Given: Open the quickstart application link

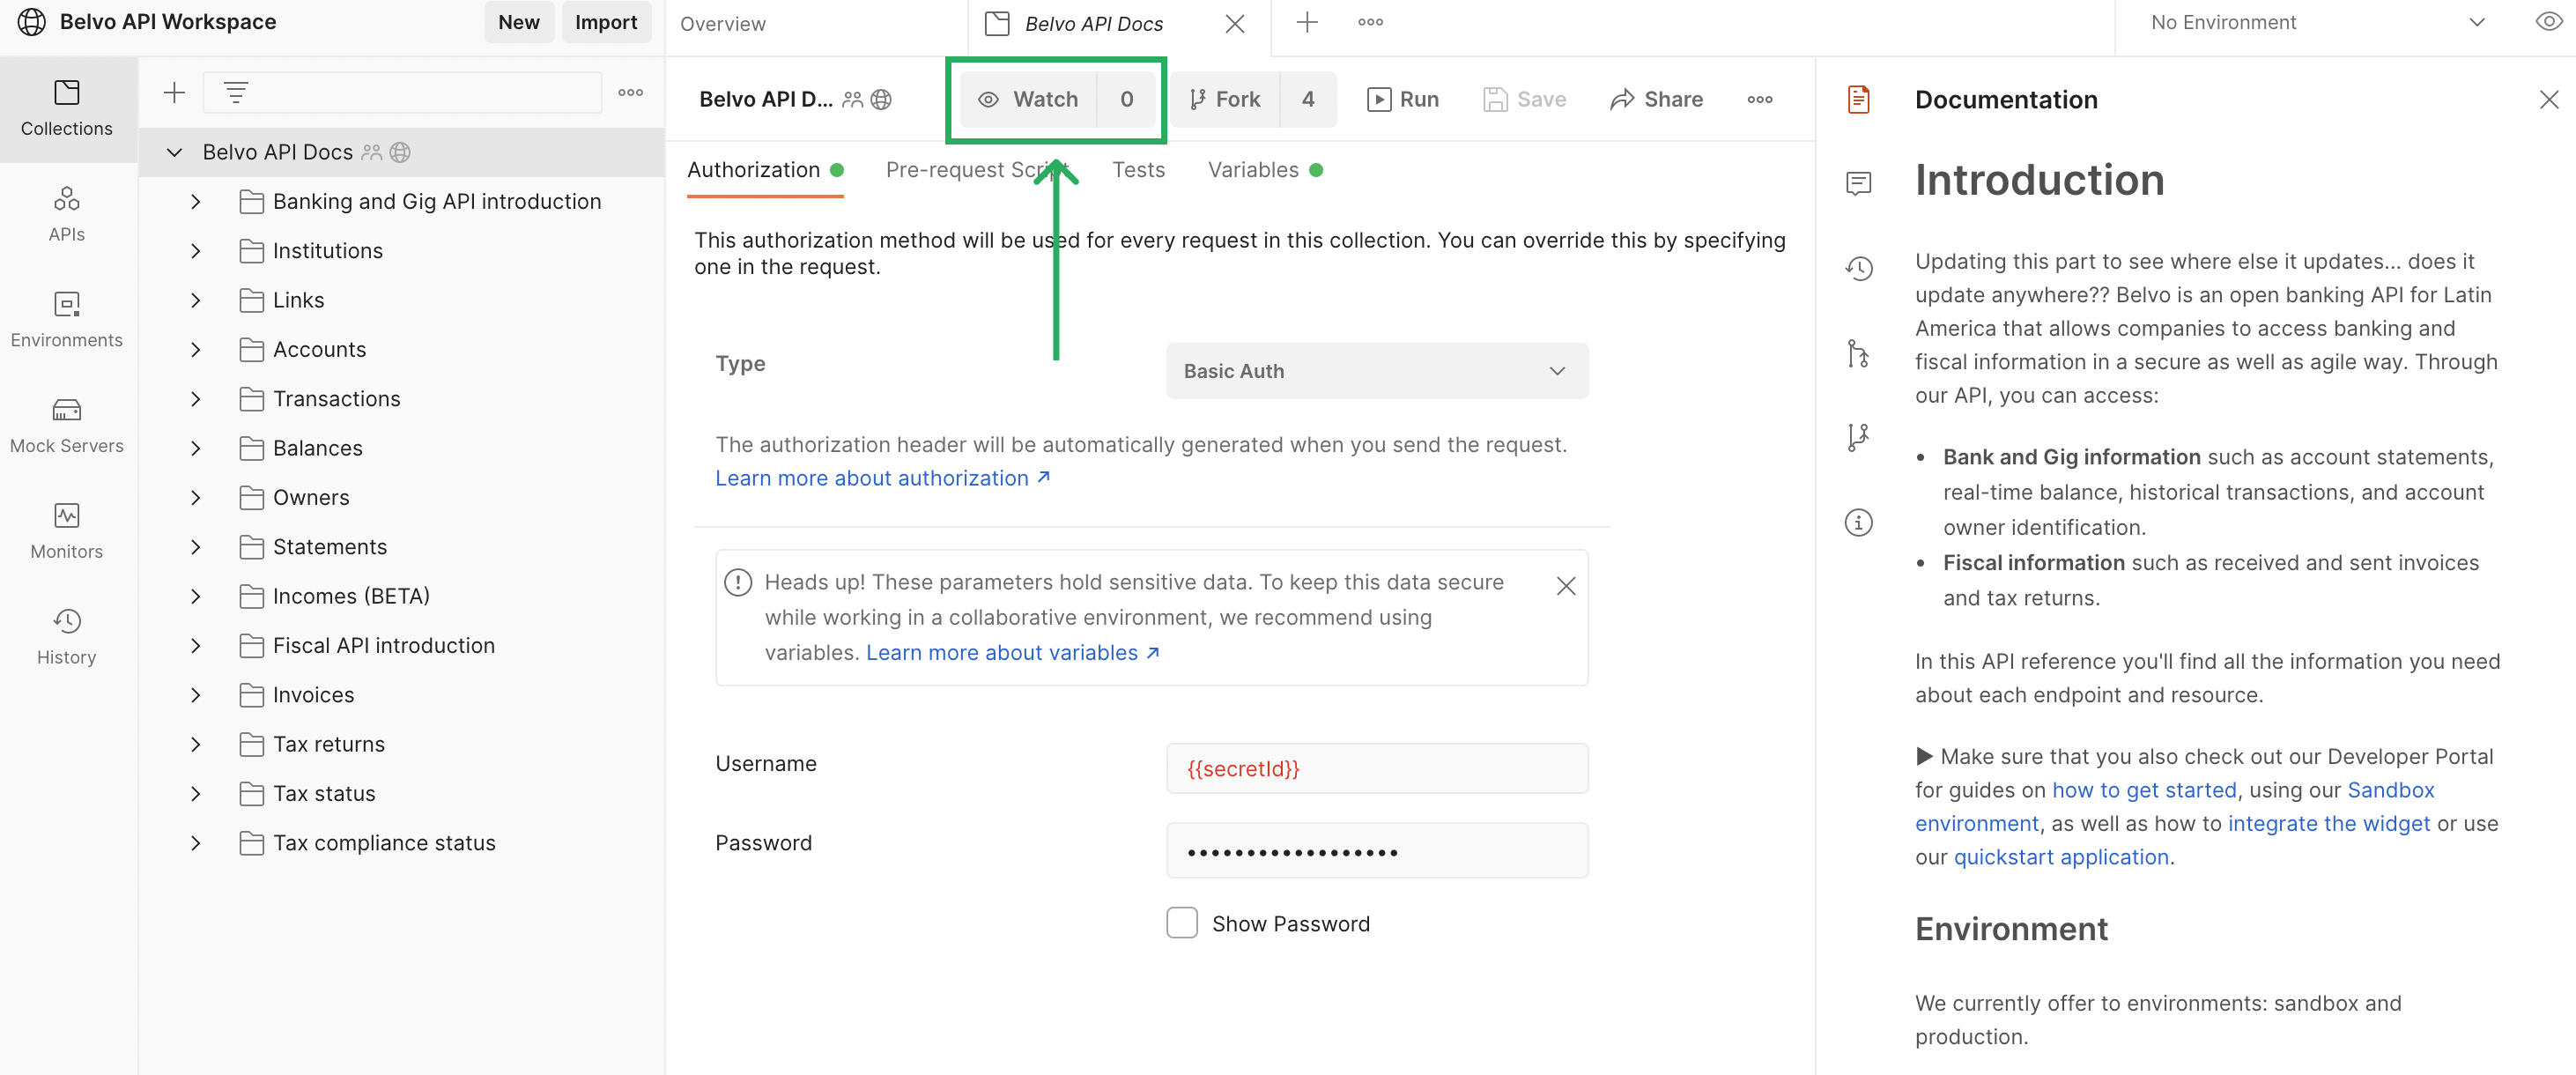Looking at the screenshot, I should pos(2061,857).
